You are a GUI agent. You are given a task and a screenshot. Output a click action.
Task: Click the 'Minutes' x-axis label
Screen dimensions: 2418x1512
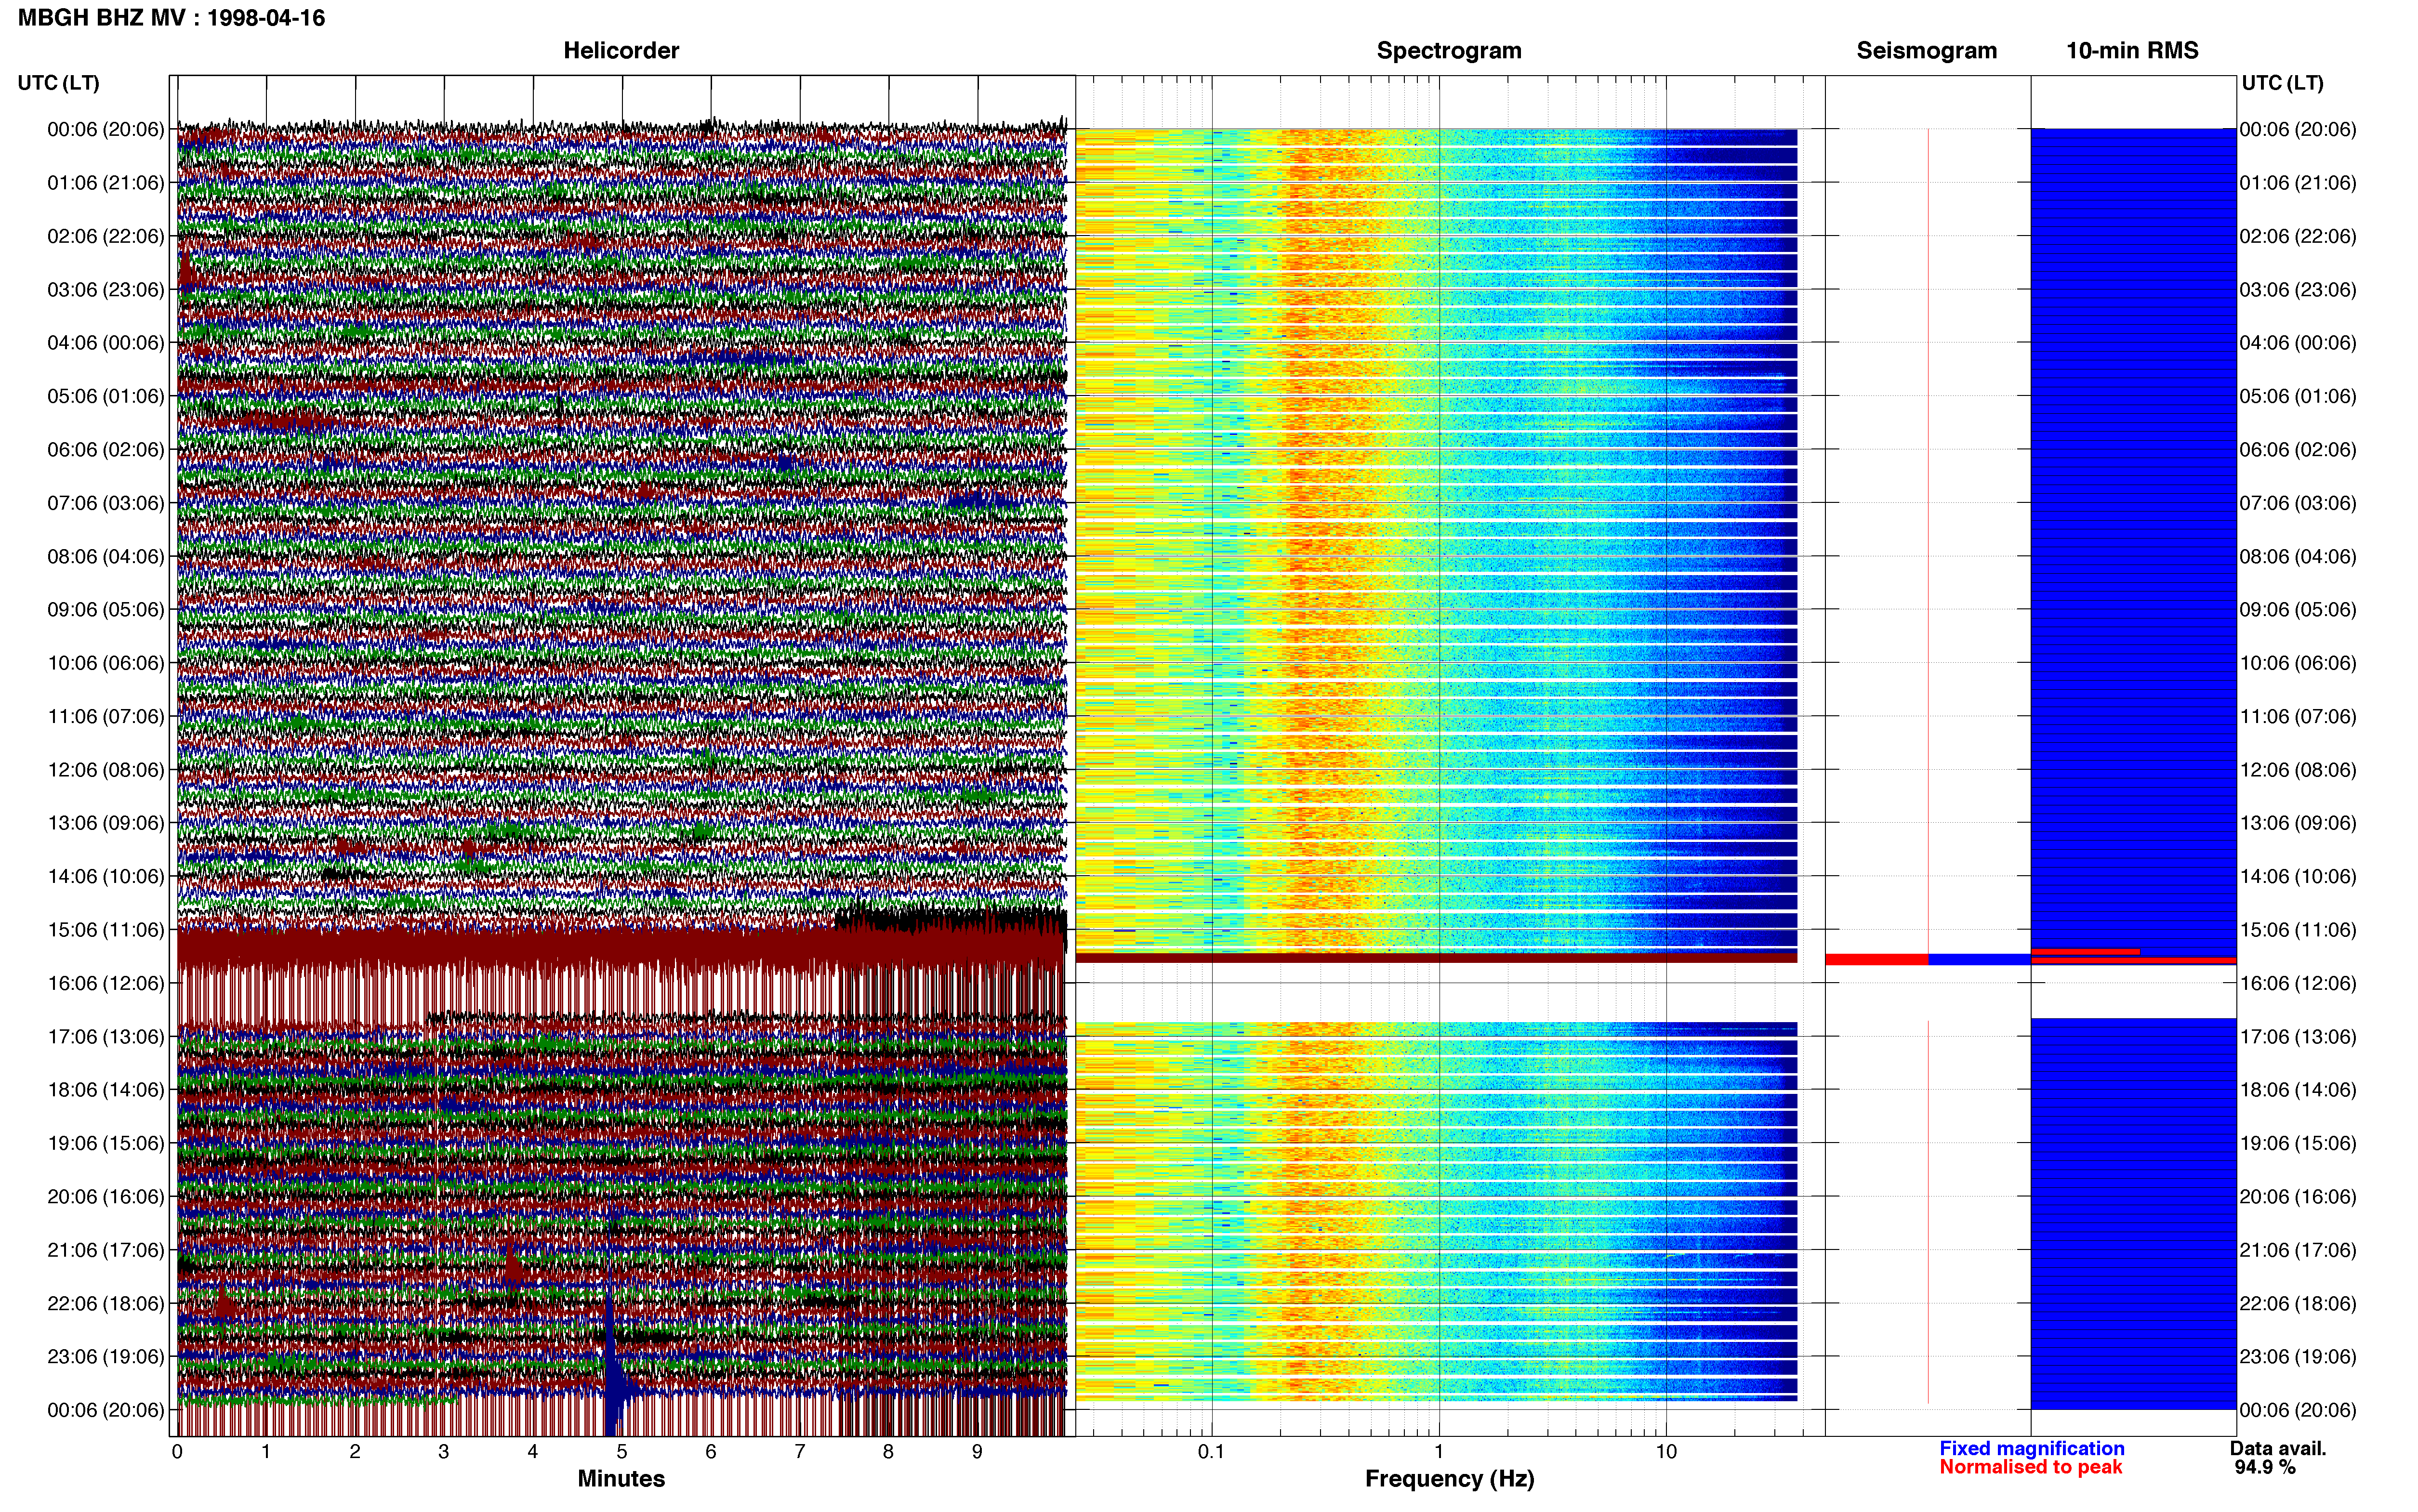(x=621, y=1479)
